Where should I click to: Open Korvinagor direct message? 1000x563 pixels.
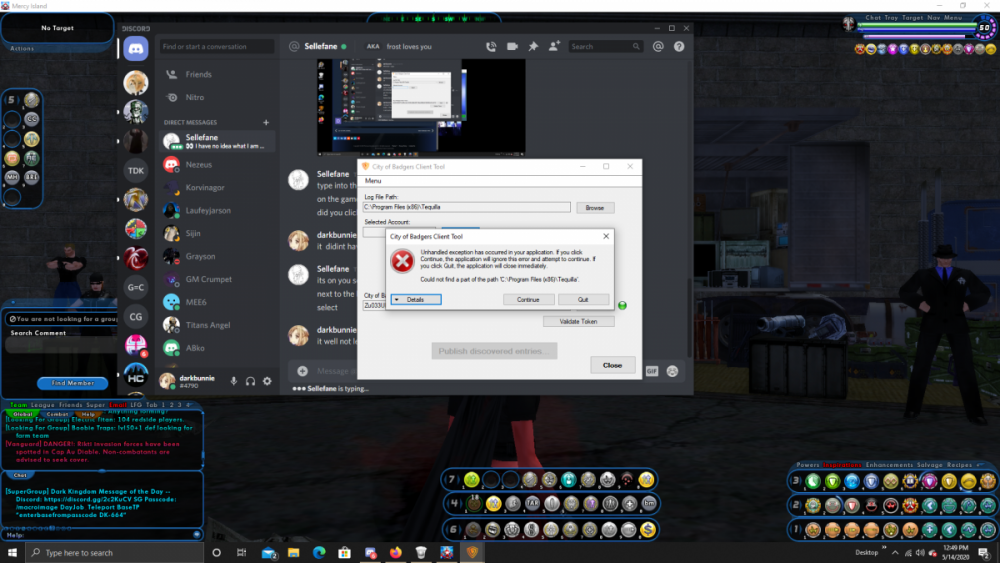point(217,187)
